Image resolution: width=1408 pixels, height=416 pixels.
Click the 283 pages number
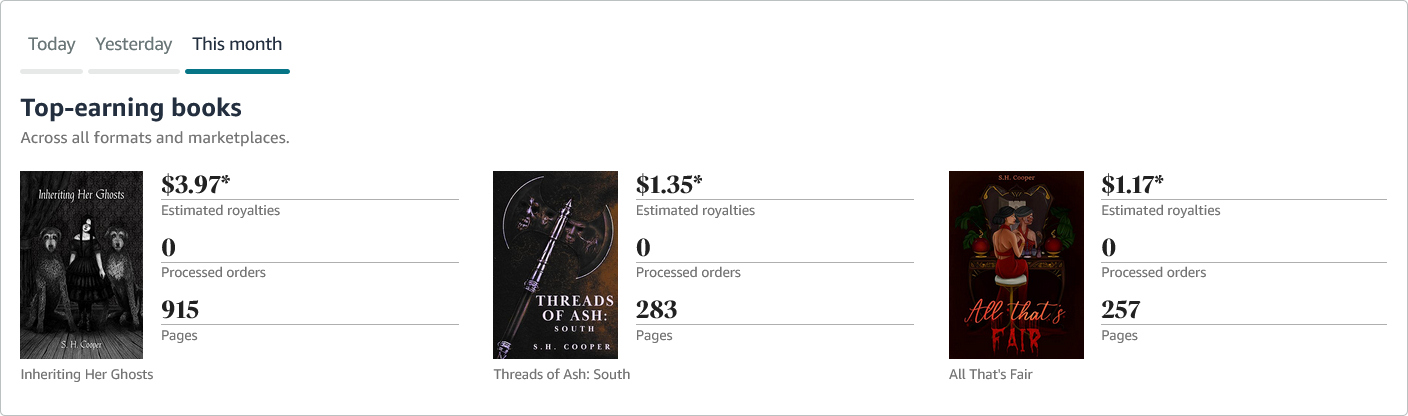click(x=656, y=309)
